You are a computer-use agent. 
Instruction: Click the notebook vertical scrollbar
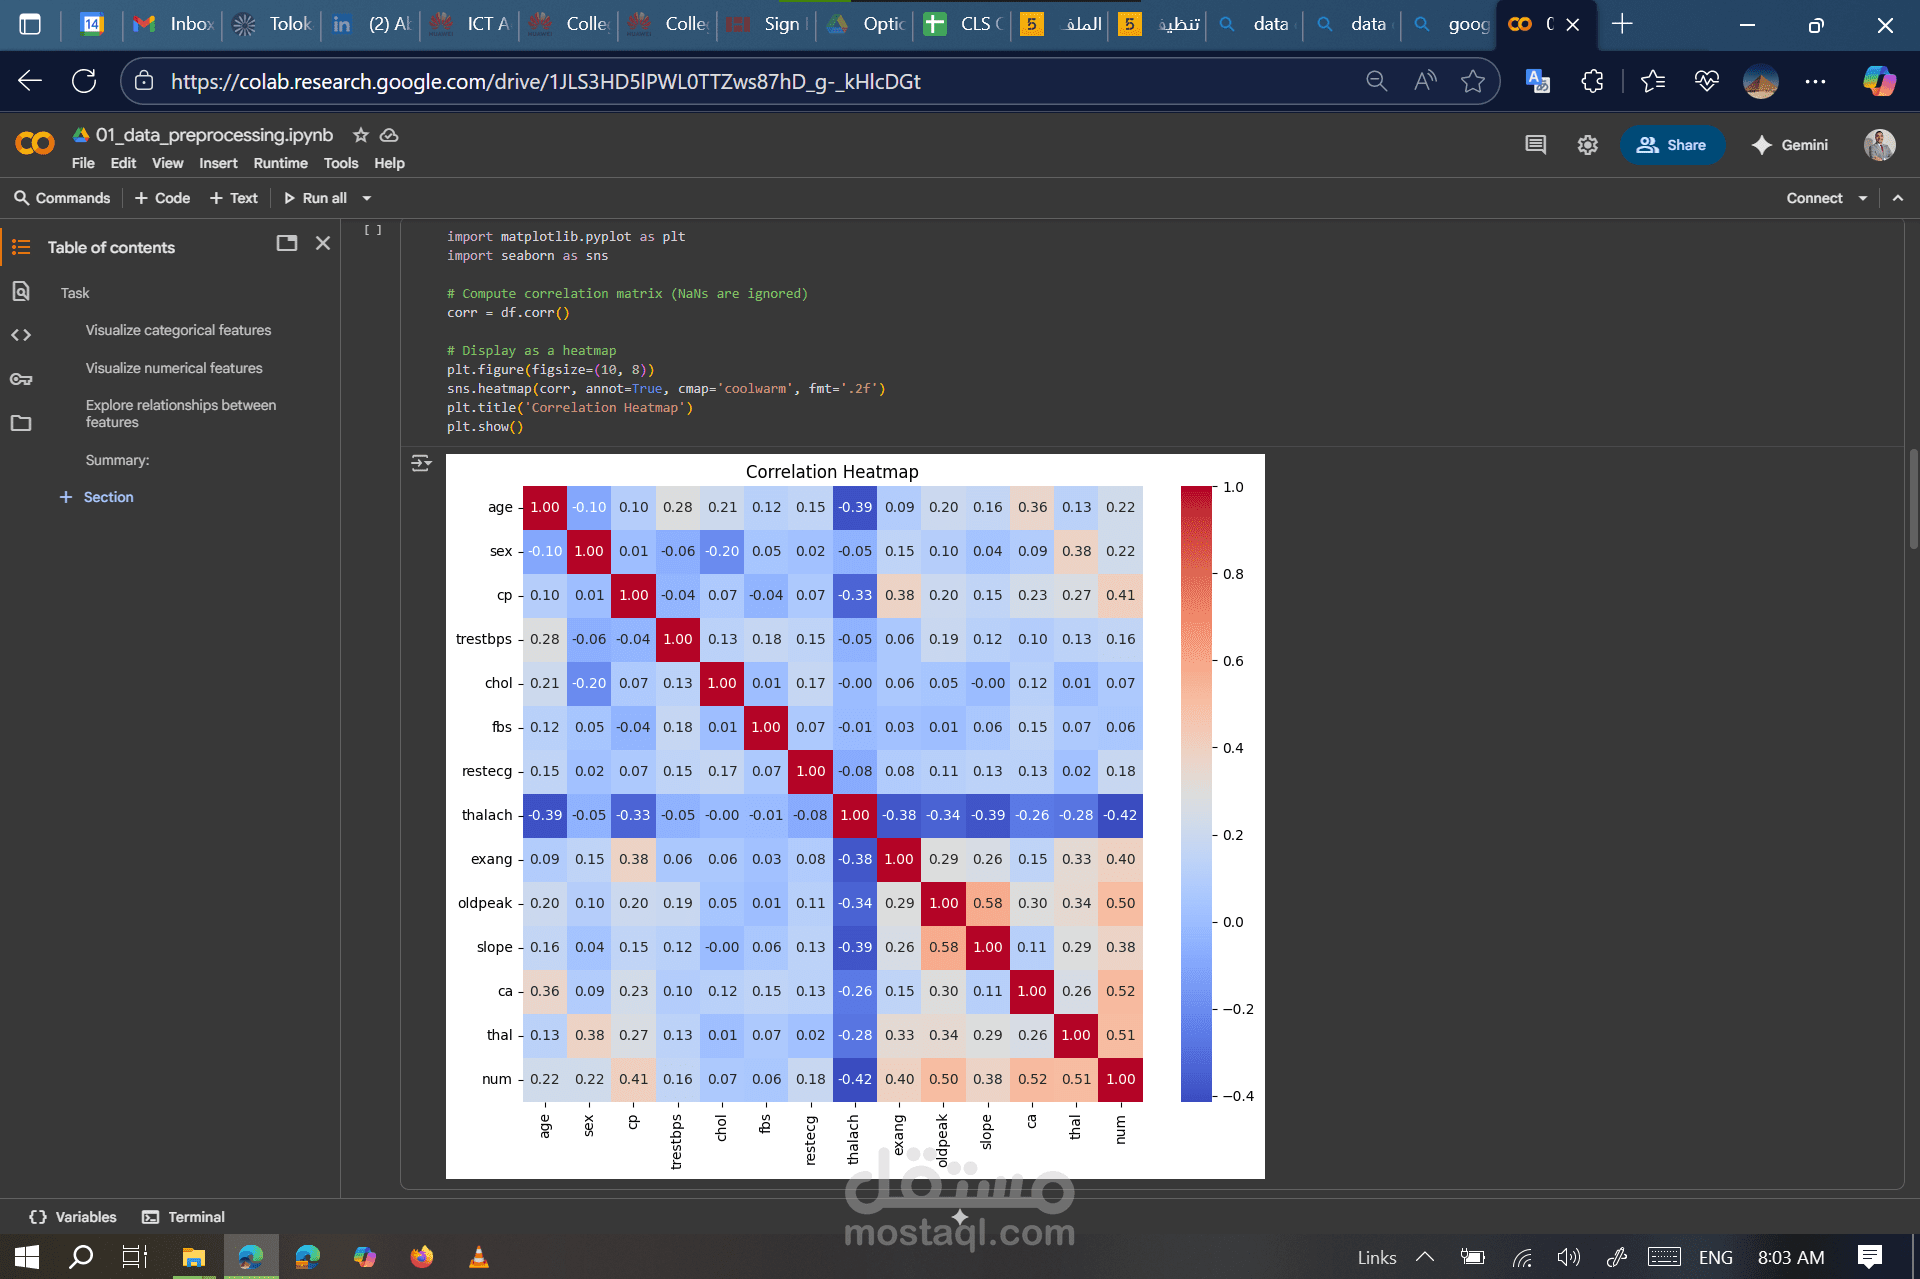pyautogui.click(x=1913, y=500)
